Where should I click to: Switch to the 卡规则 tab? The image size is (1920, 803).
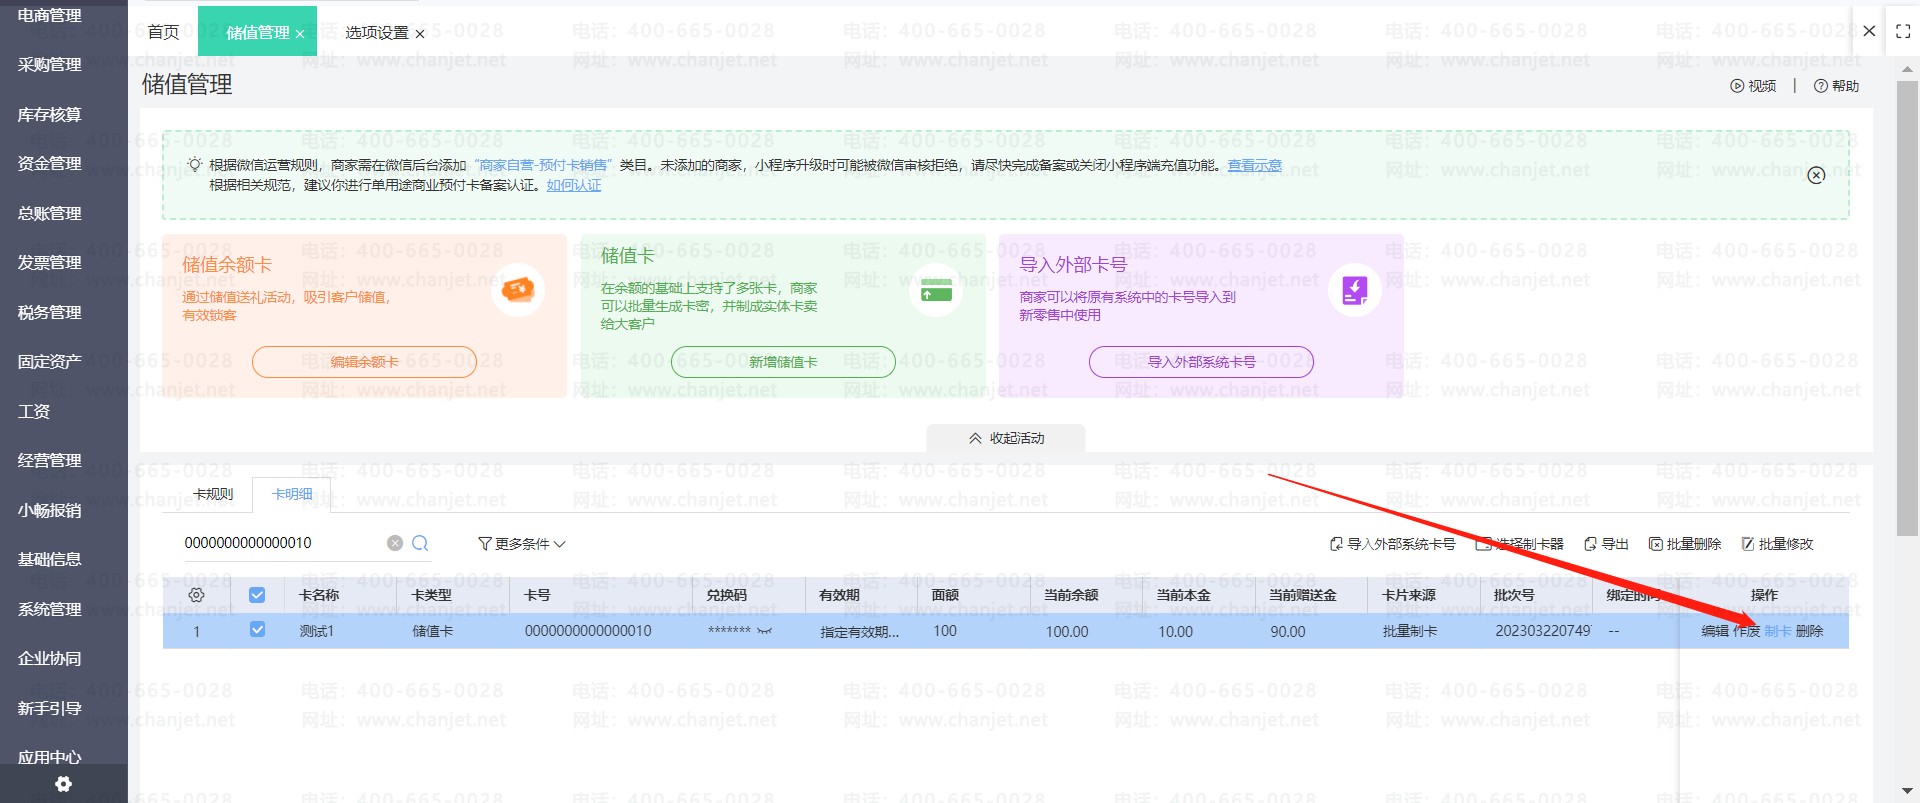tap(213, 494)
